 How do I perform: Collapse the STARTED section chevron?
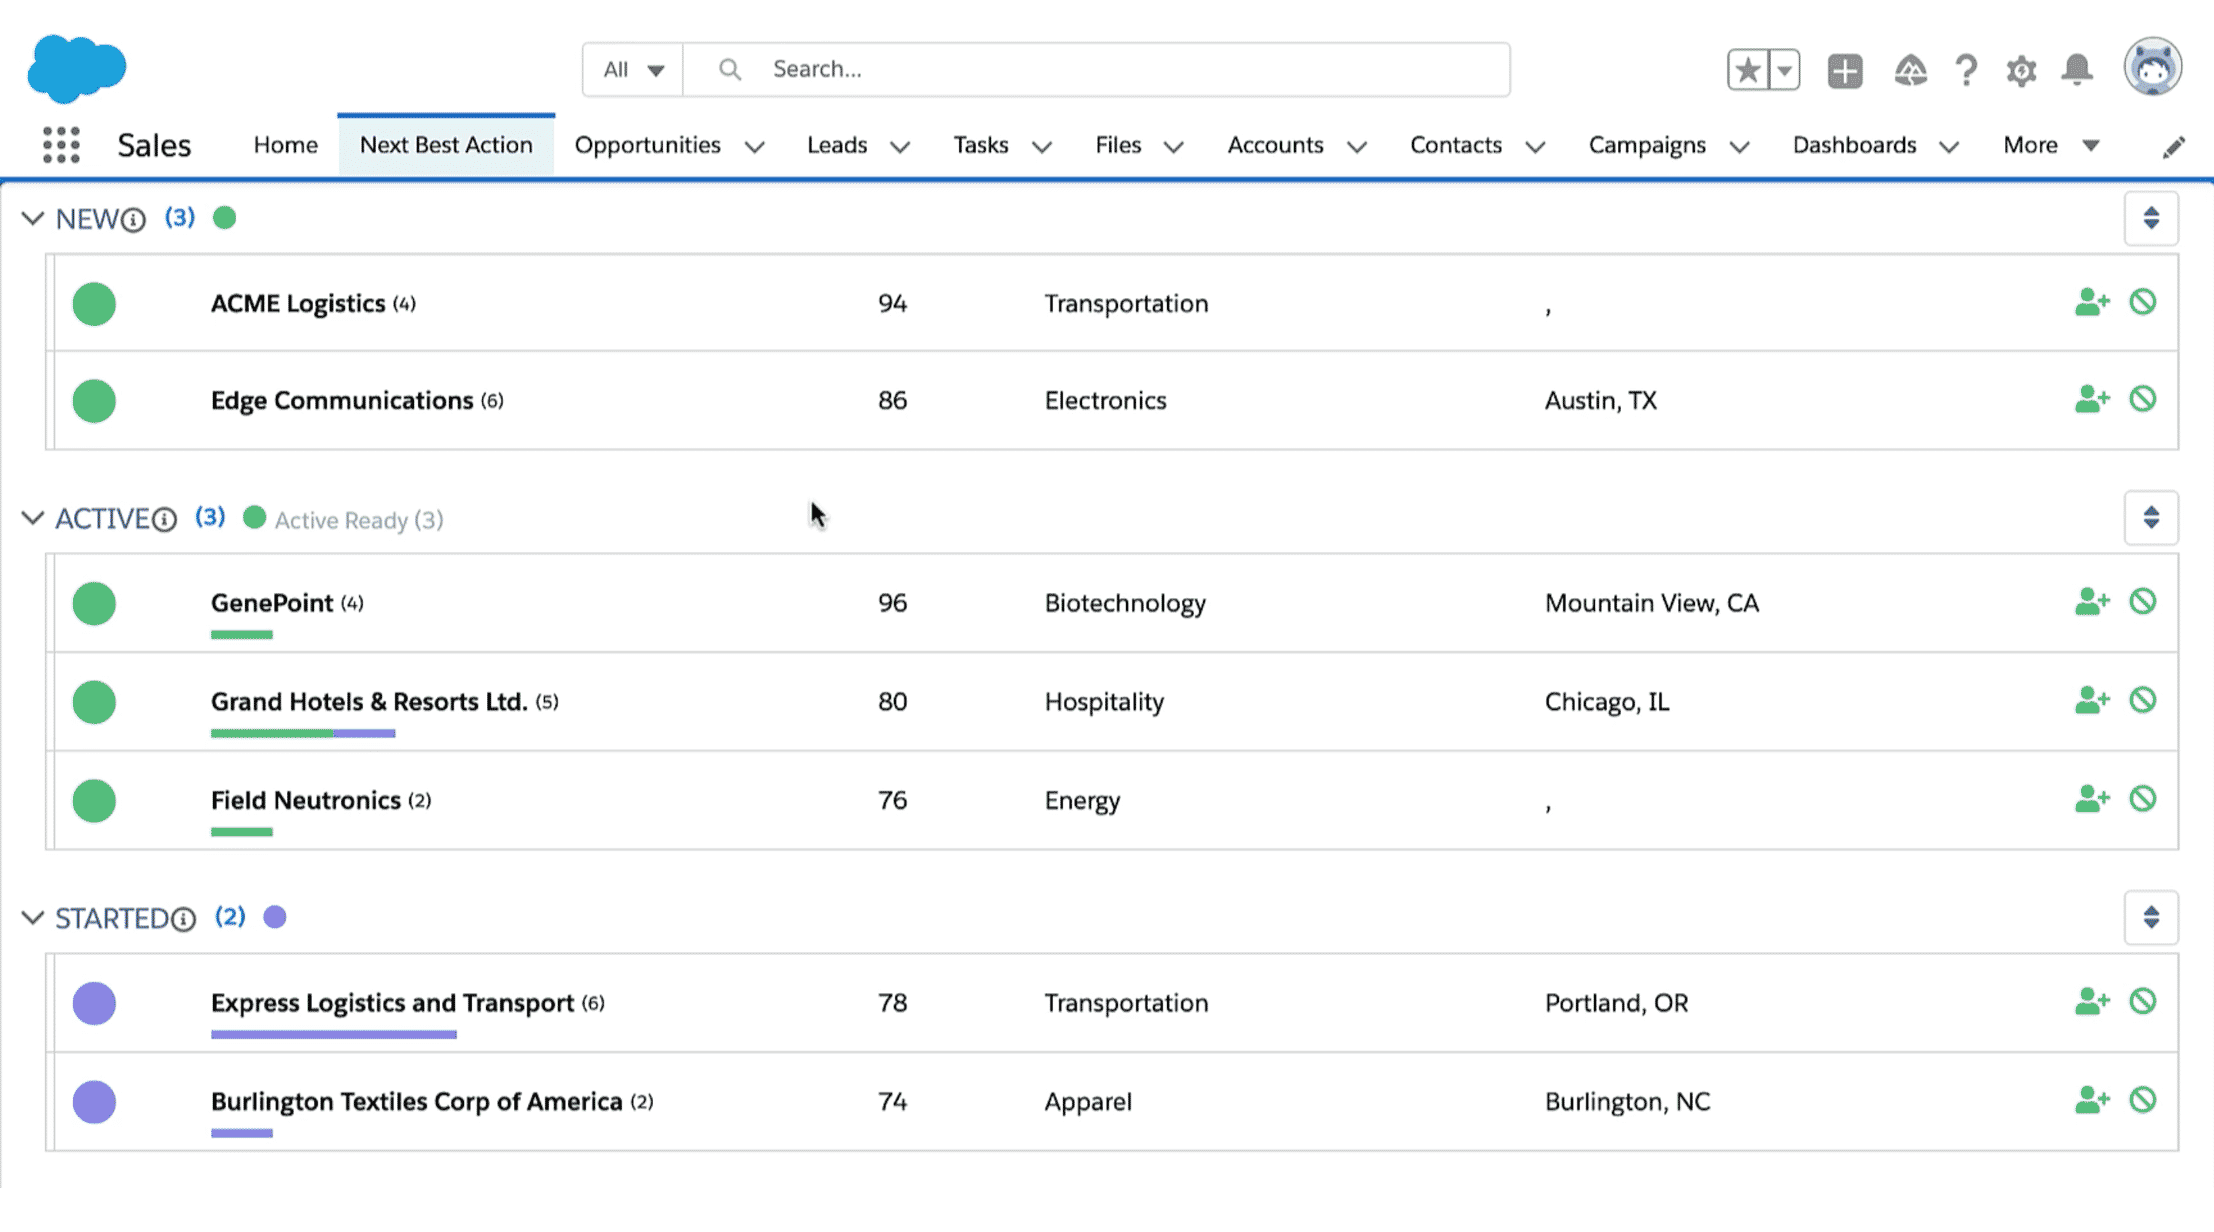coord(33,918)
